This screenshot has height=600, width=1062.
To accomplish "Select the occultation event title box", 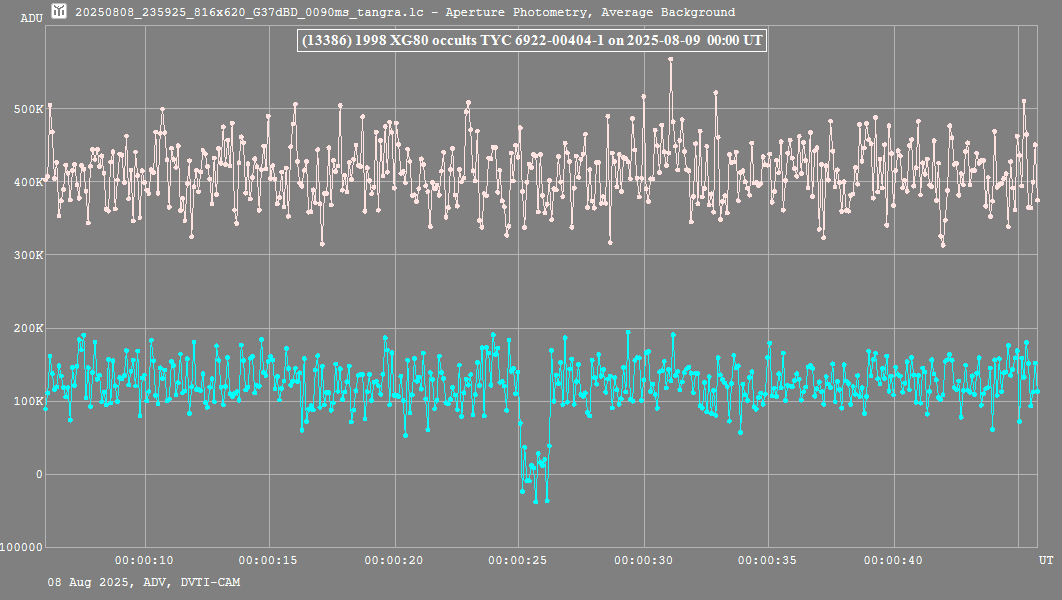I will coord(532,40).
